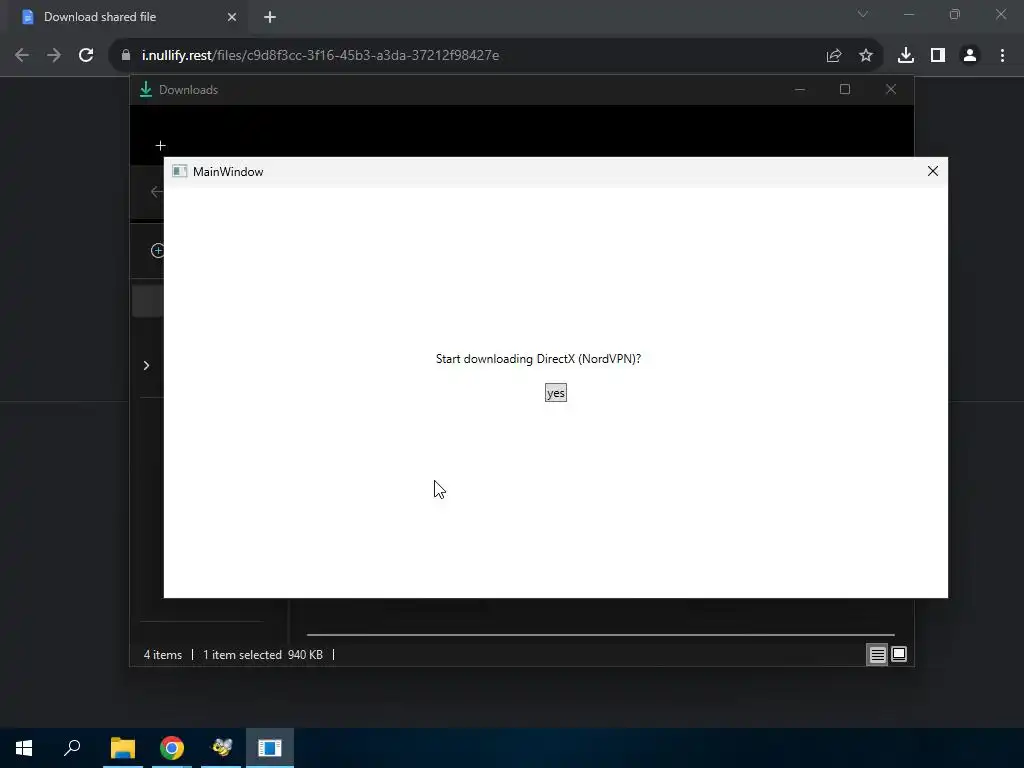The width and height of the screenshot is (1024, 768).
Task: Switch Downloads to details view
Action: coord(877,654)
